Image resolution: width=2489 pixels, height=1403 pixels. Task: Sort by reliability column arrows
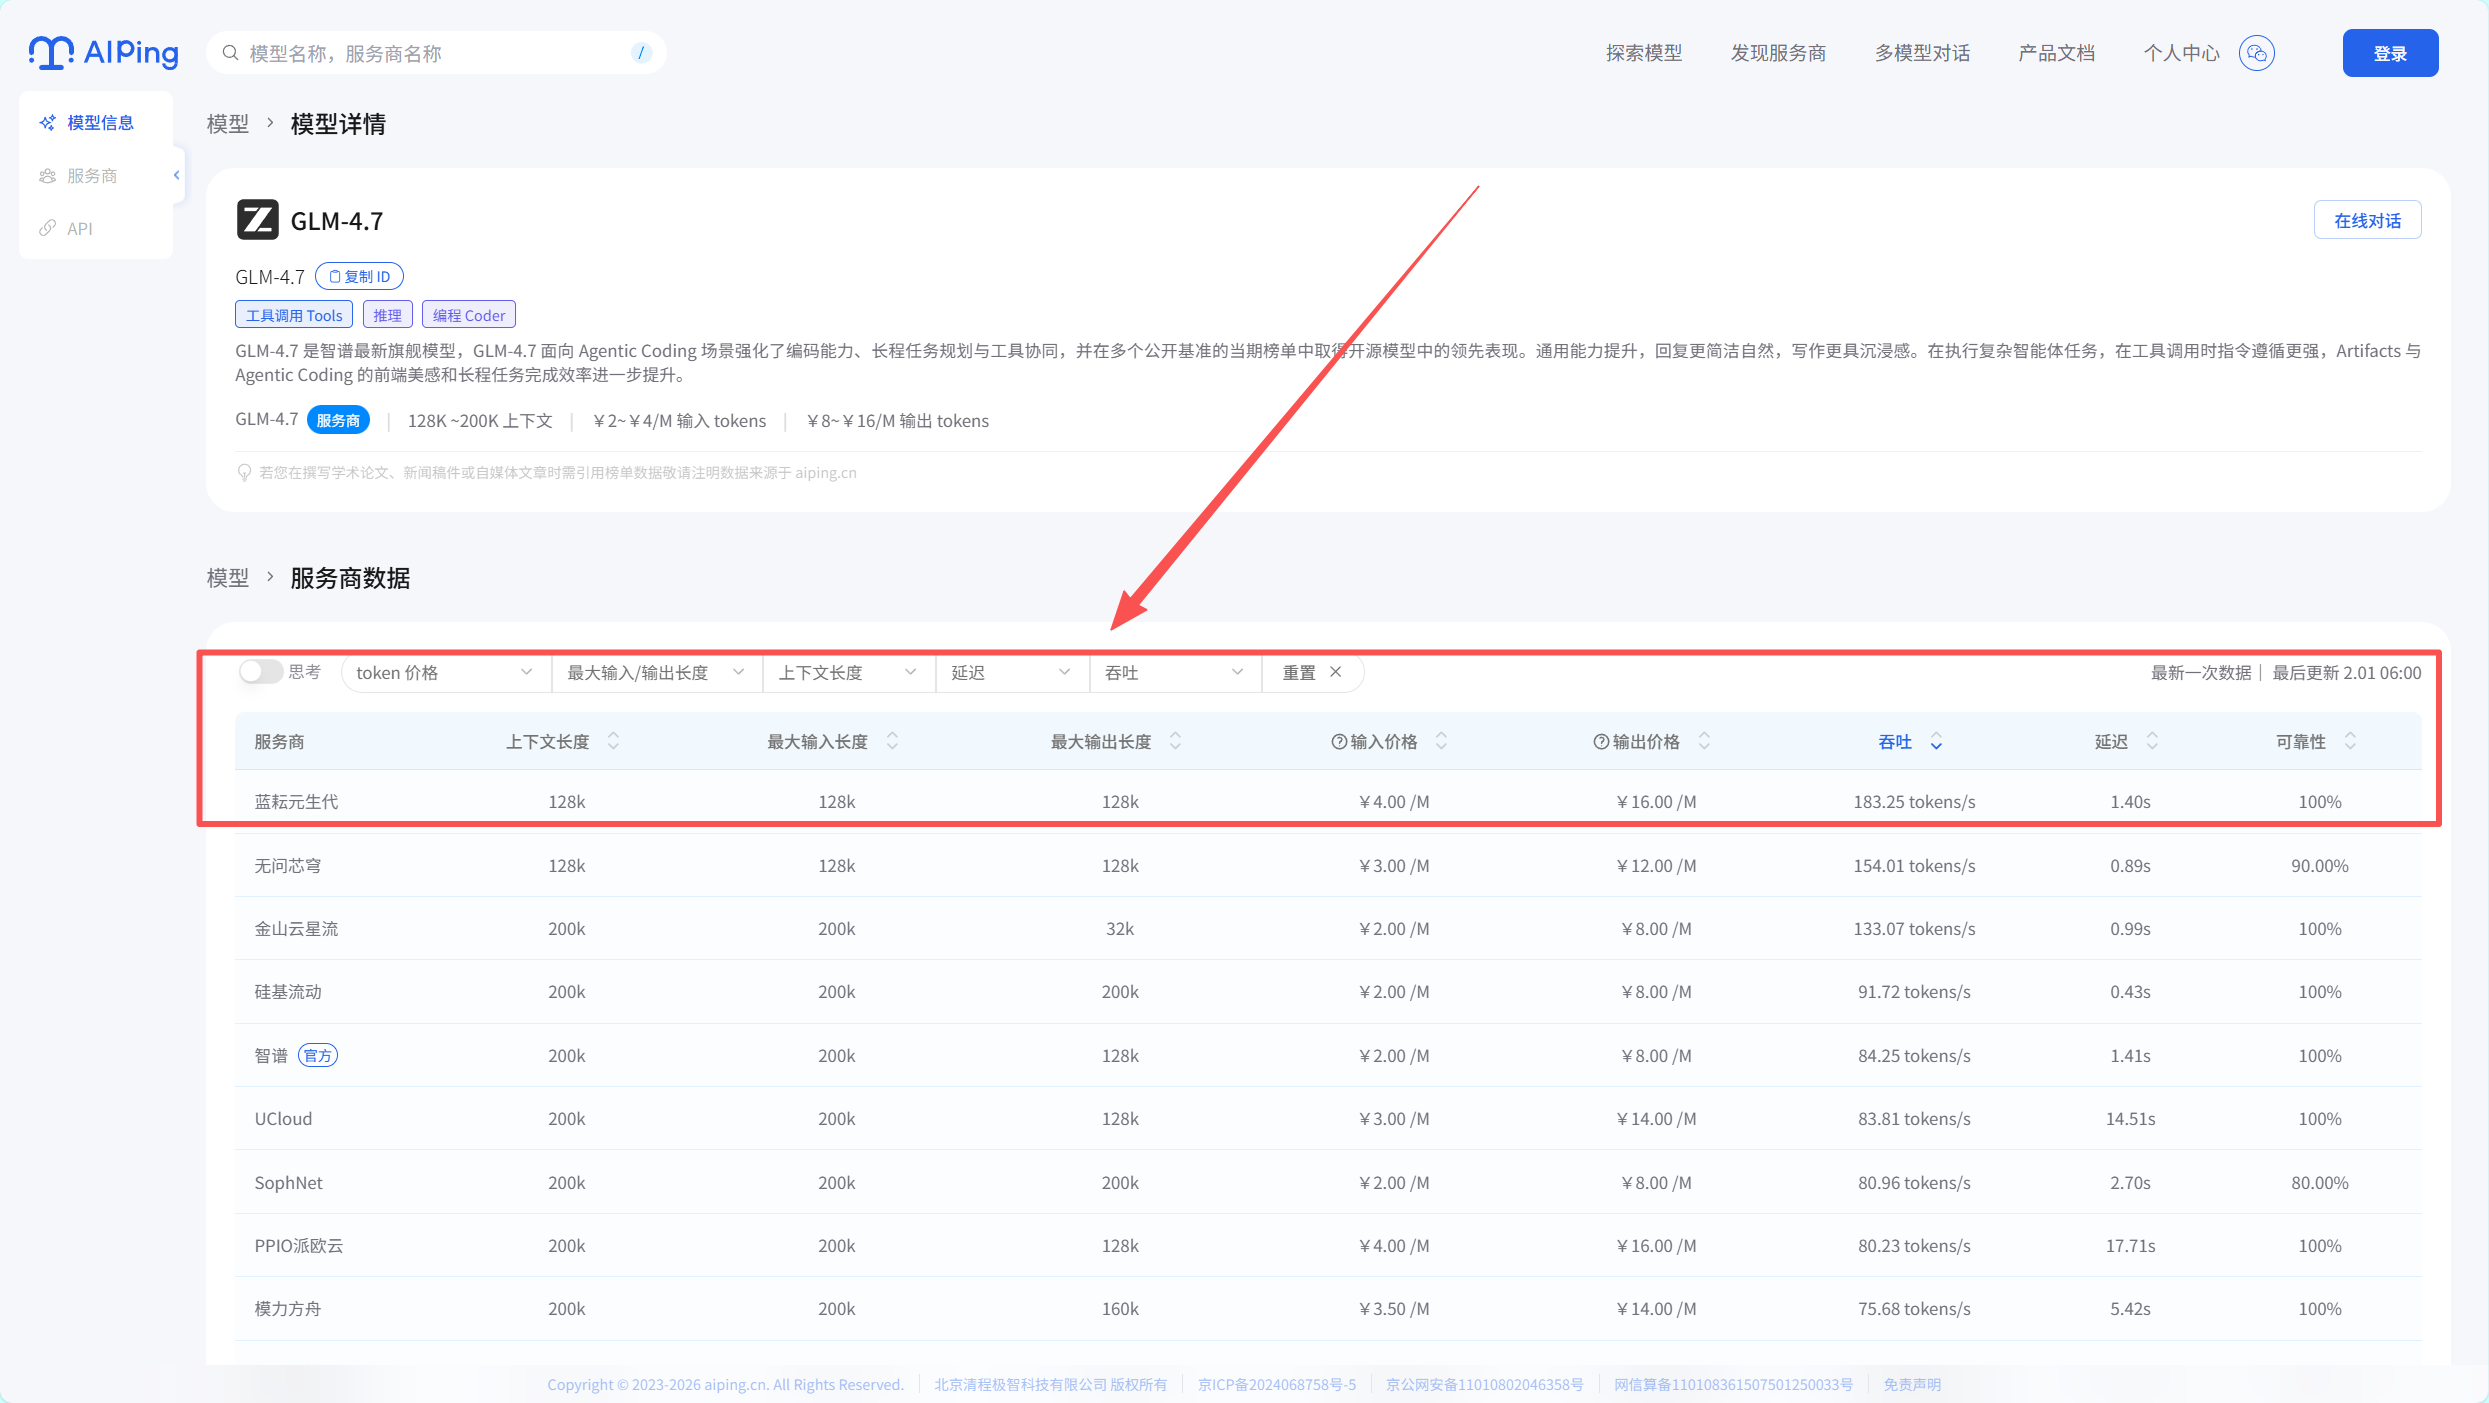tap(2350, 742)
